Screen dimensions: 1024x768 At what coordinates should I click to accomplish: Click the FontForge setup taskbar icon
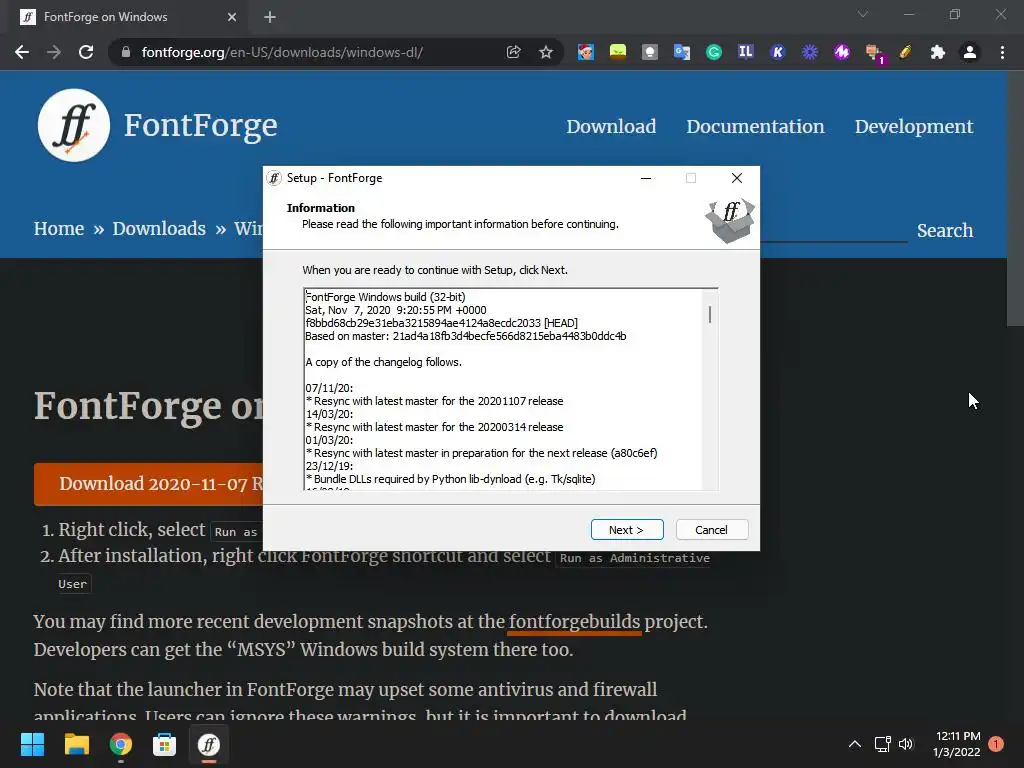[209, 744]
